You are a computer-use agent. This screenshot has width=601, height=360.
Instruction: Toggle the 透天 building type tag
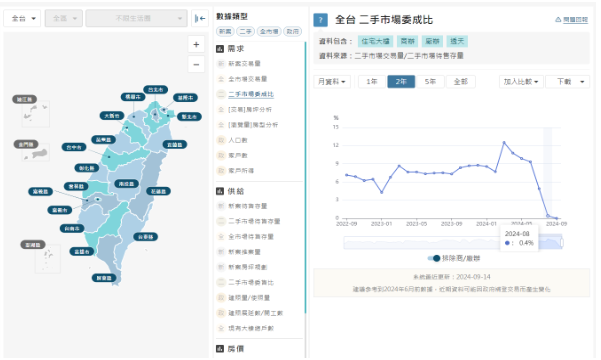click(x=457, y=41)
